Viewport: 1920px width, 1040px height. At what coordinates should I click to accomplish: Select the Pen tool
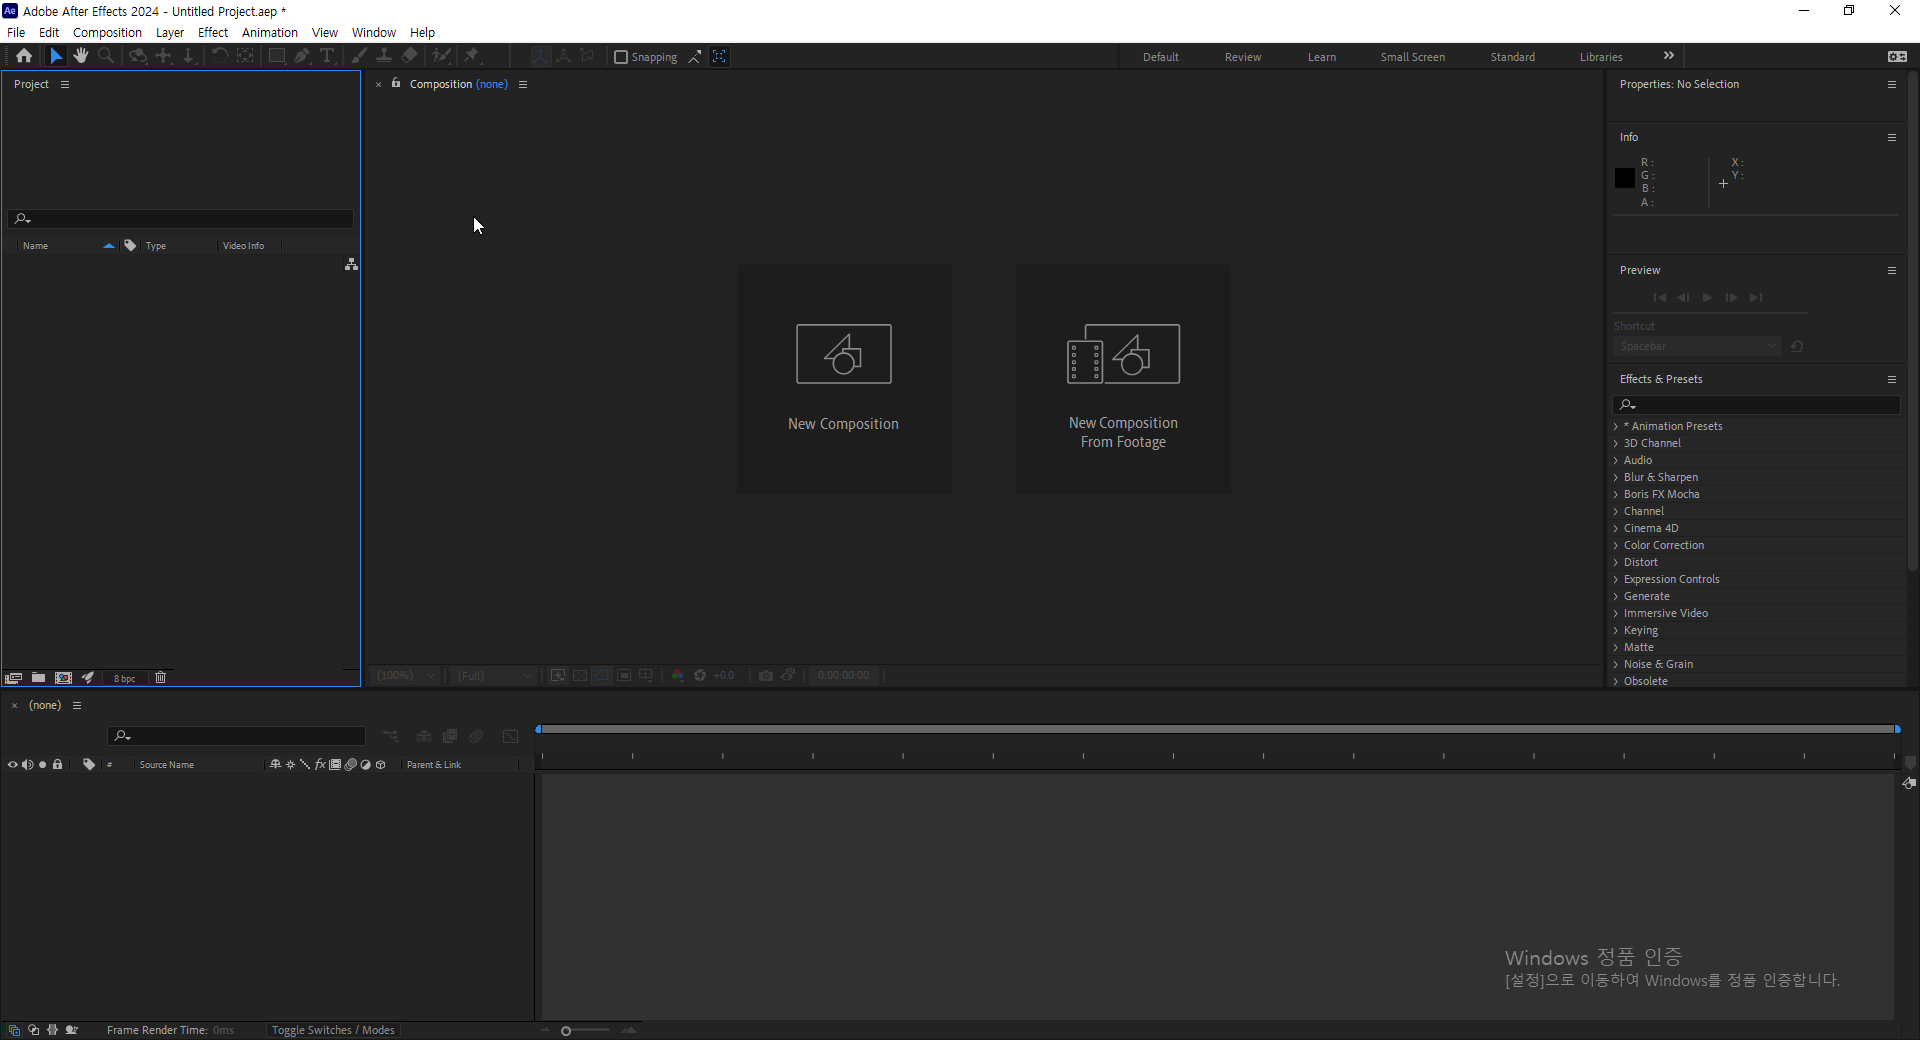pos(302,56)
